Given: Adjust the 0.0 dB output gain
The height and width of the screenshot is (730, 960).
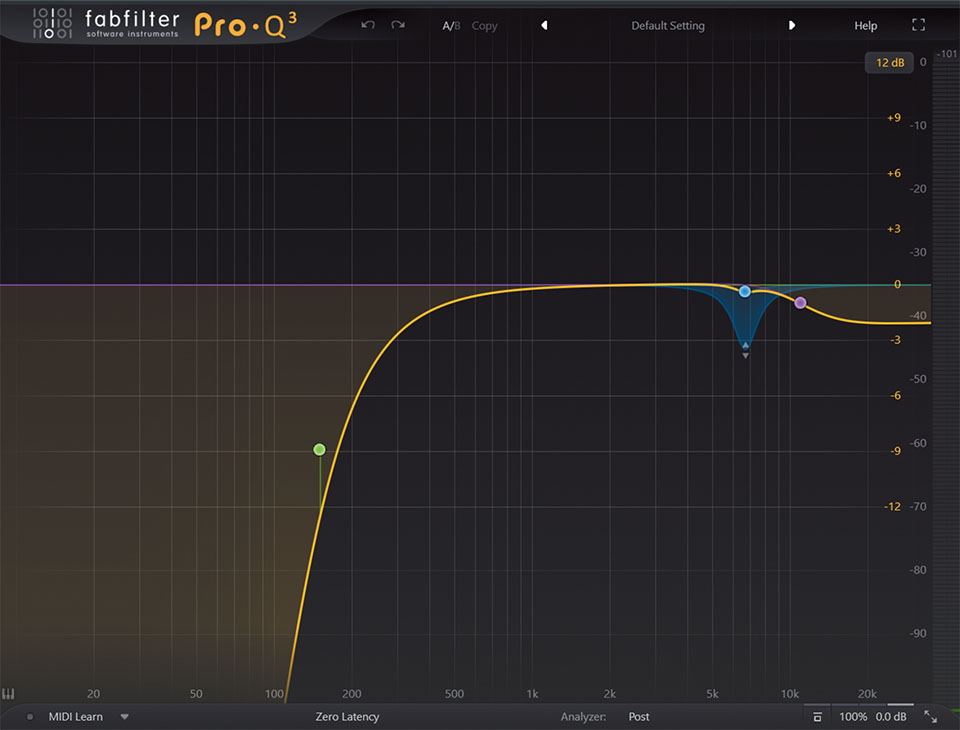Looking at the screenshot, I should [891, 717].
